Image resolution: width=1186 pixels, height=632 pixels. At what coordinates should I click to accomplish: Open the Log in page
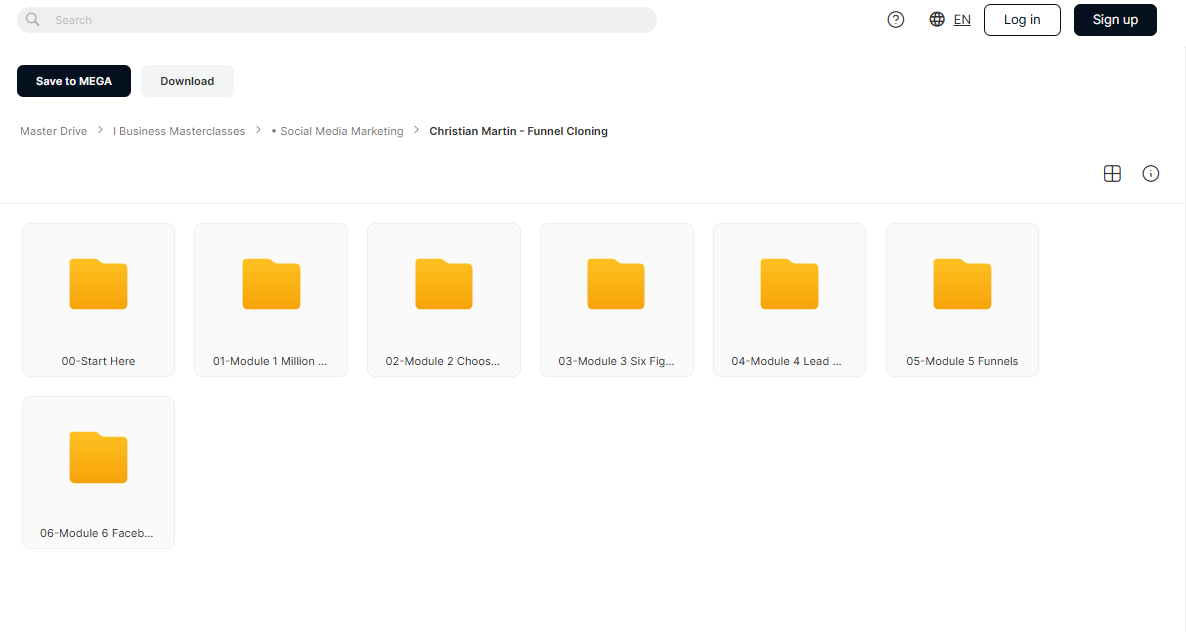click(1022, 20)
